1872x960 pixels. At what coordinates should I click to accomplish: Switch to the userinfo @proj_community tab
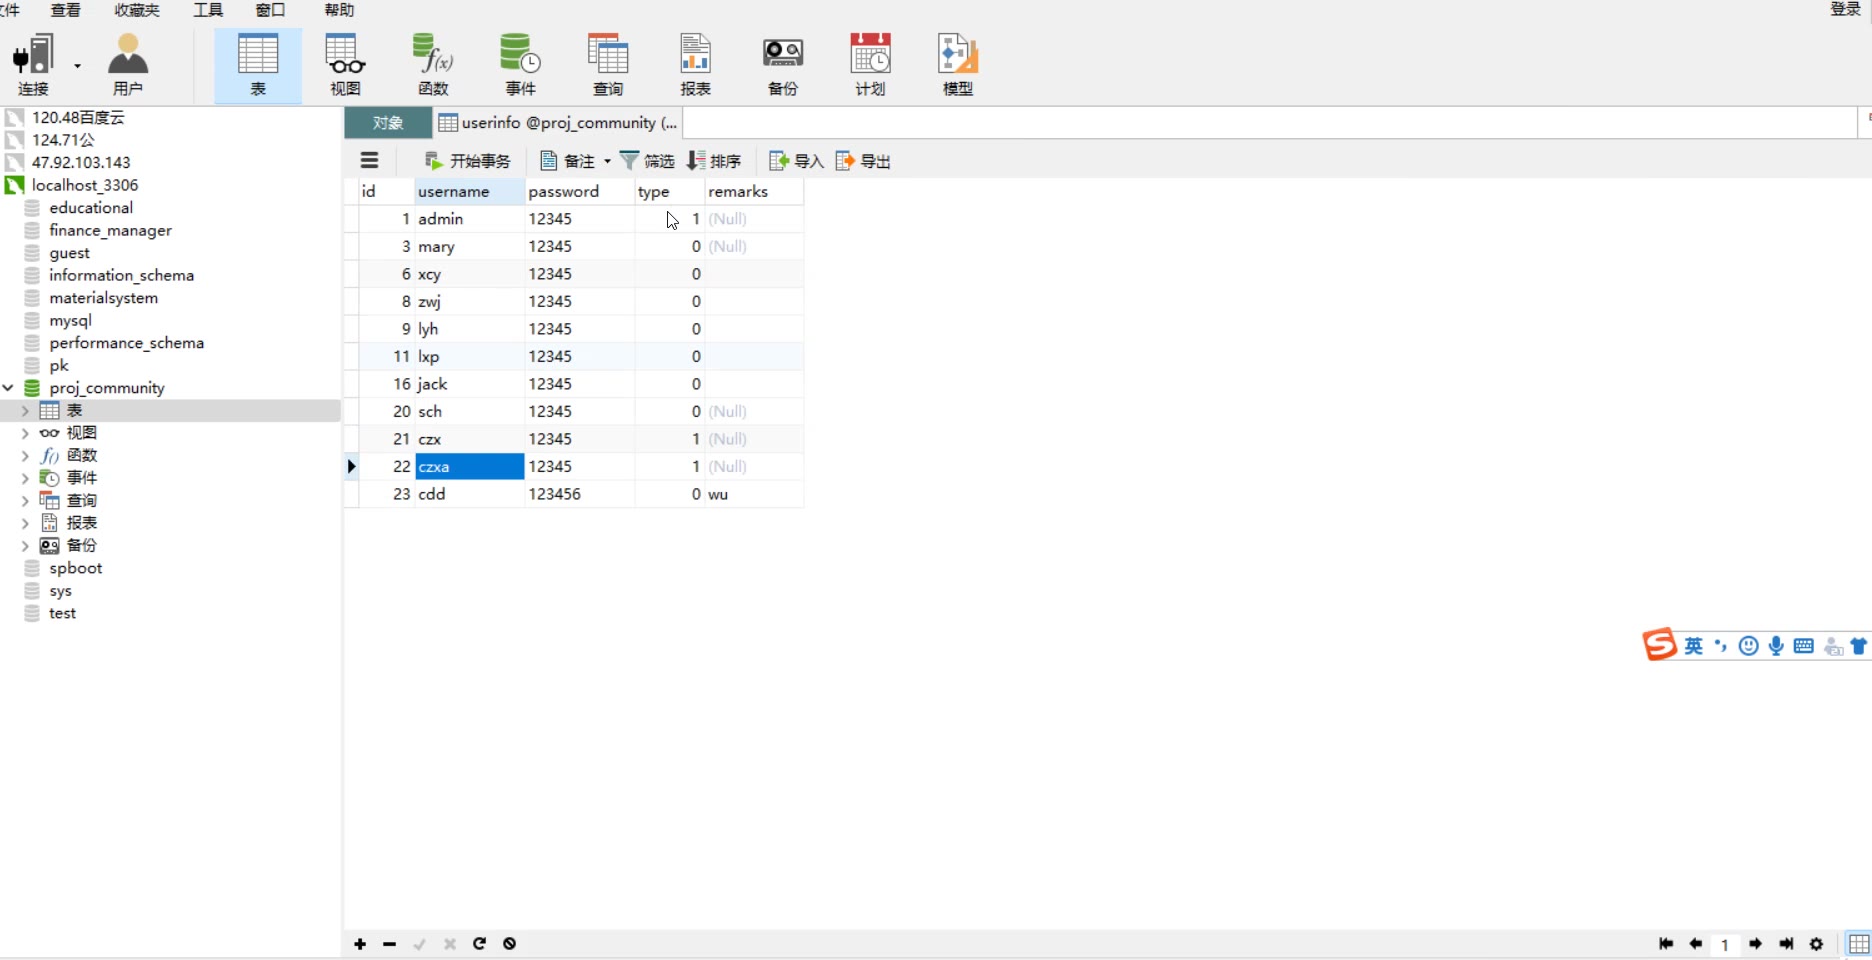pos(558,123)
